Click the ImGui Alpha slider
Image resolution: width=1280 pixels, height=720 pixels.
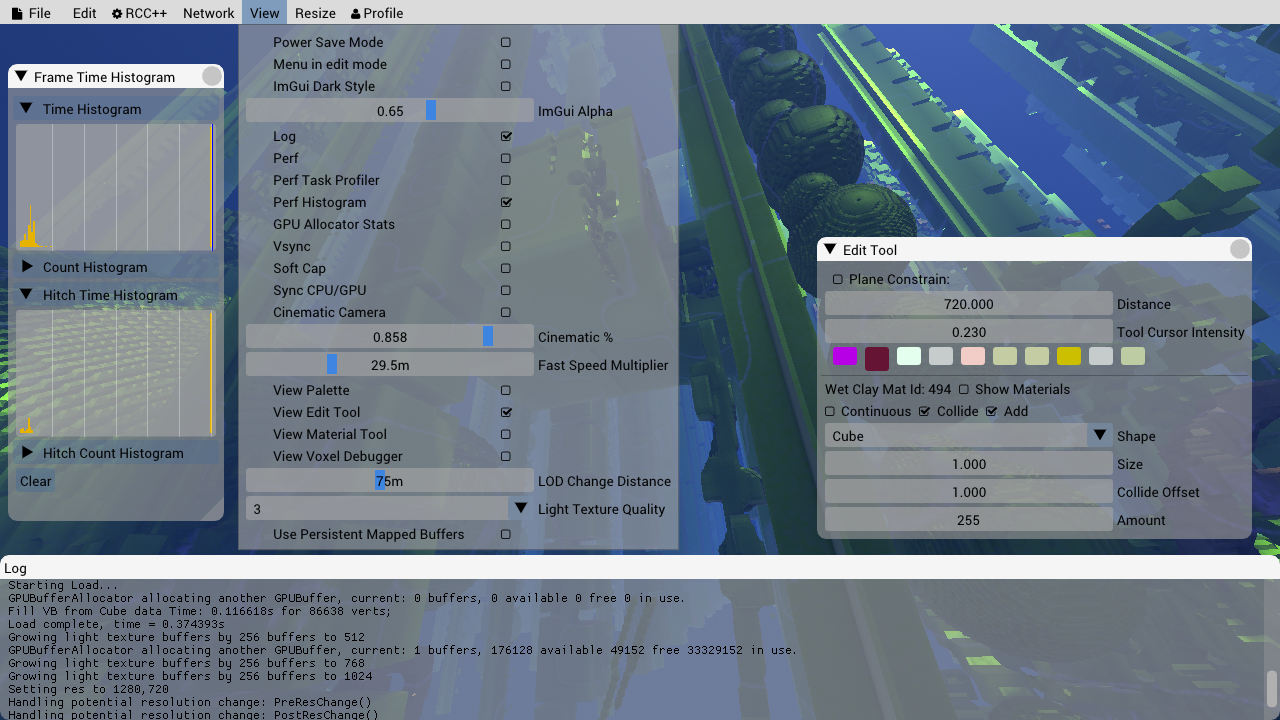(x=390, y=111)
